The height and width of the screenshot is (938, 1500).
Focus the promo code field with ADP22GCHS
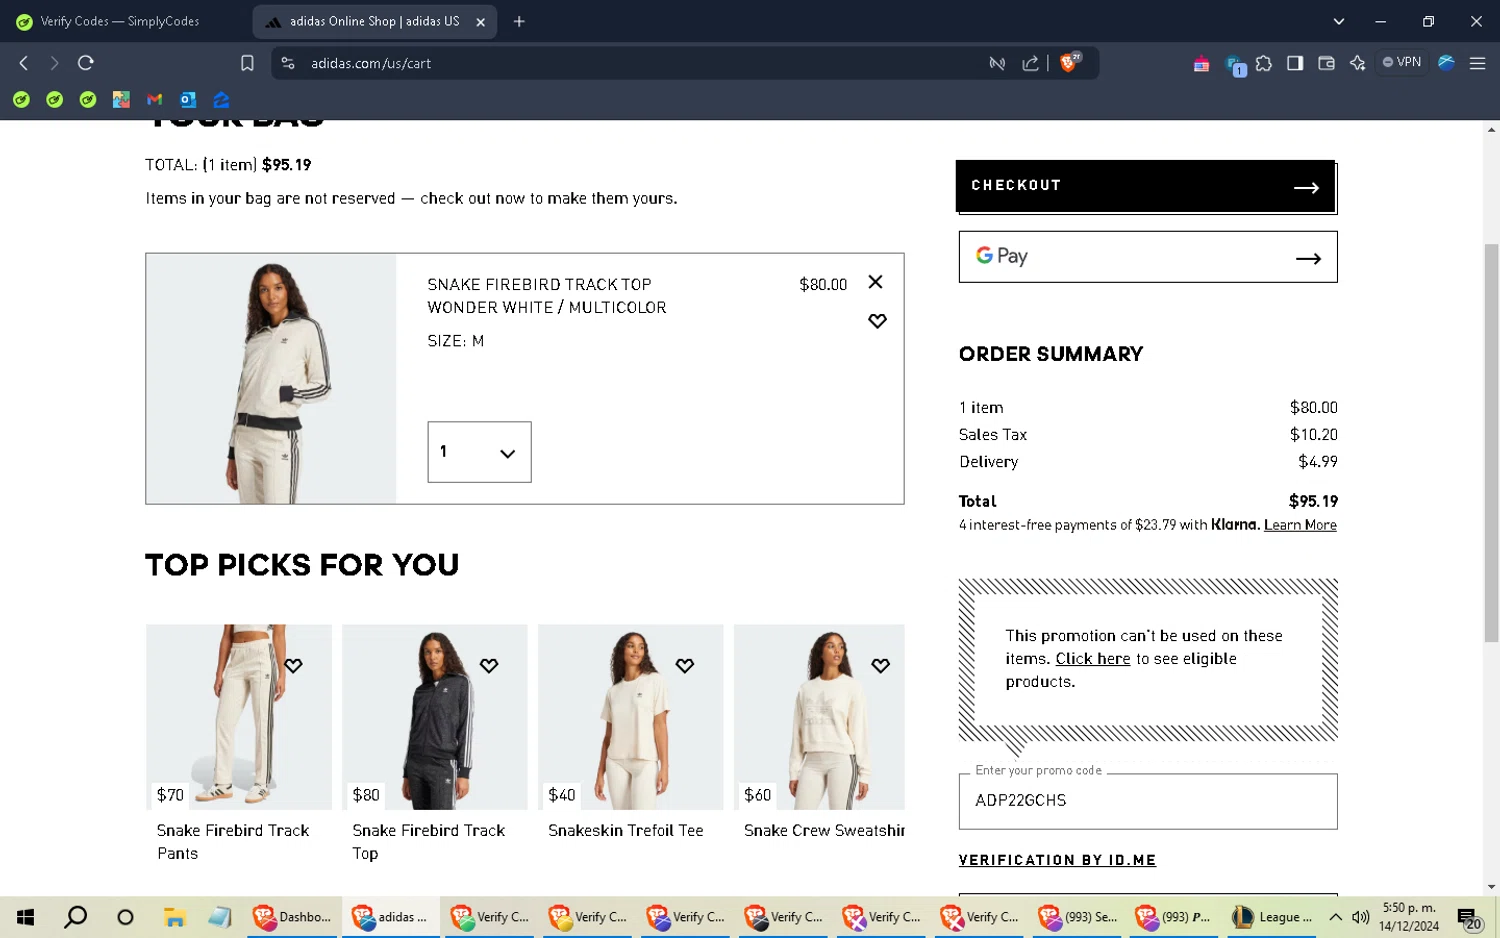coord(1148,801)
